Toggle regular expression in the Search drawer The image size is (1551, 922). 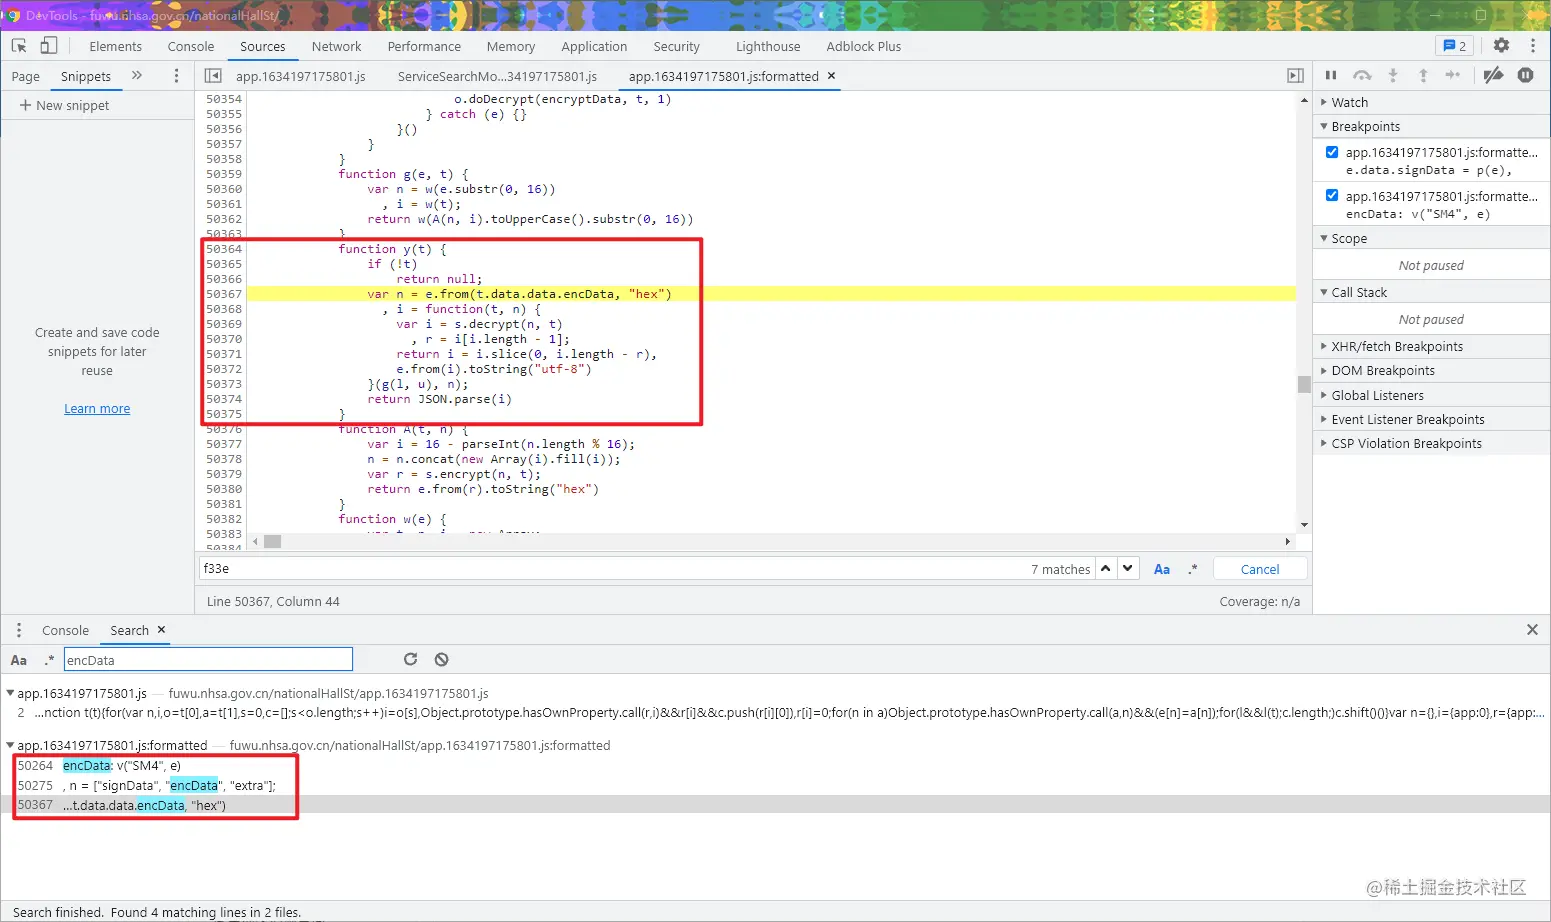tap(49, 660)
